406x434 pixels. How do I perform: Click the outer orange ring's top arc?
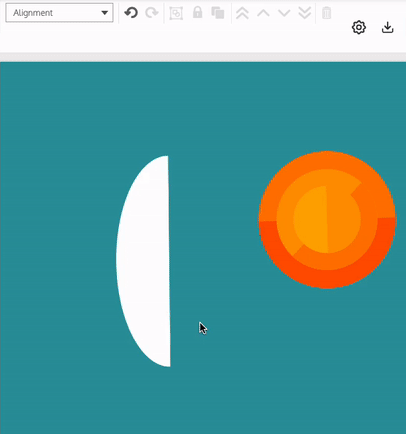(x=327, y=160)
